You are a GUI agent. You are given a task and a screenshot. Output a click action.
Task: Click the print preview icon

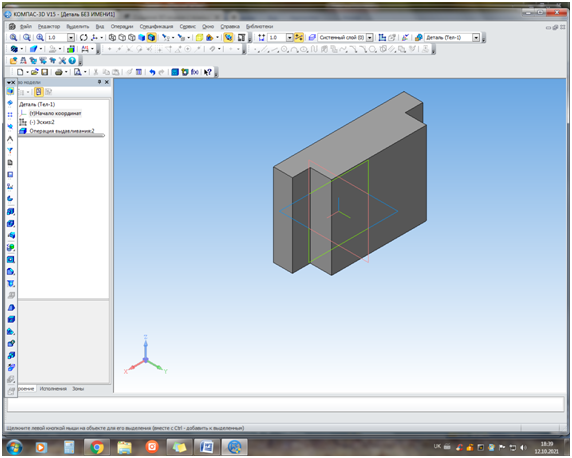(77, 72)
